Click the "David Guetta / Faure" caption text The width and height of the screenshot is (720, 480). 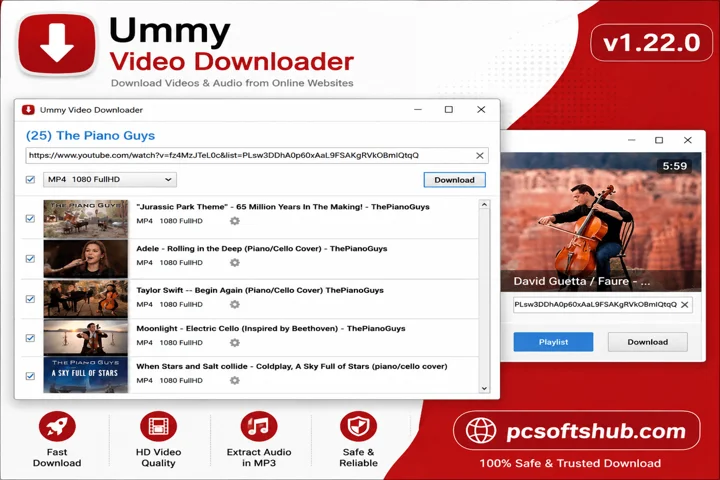pos(582,281)
